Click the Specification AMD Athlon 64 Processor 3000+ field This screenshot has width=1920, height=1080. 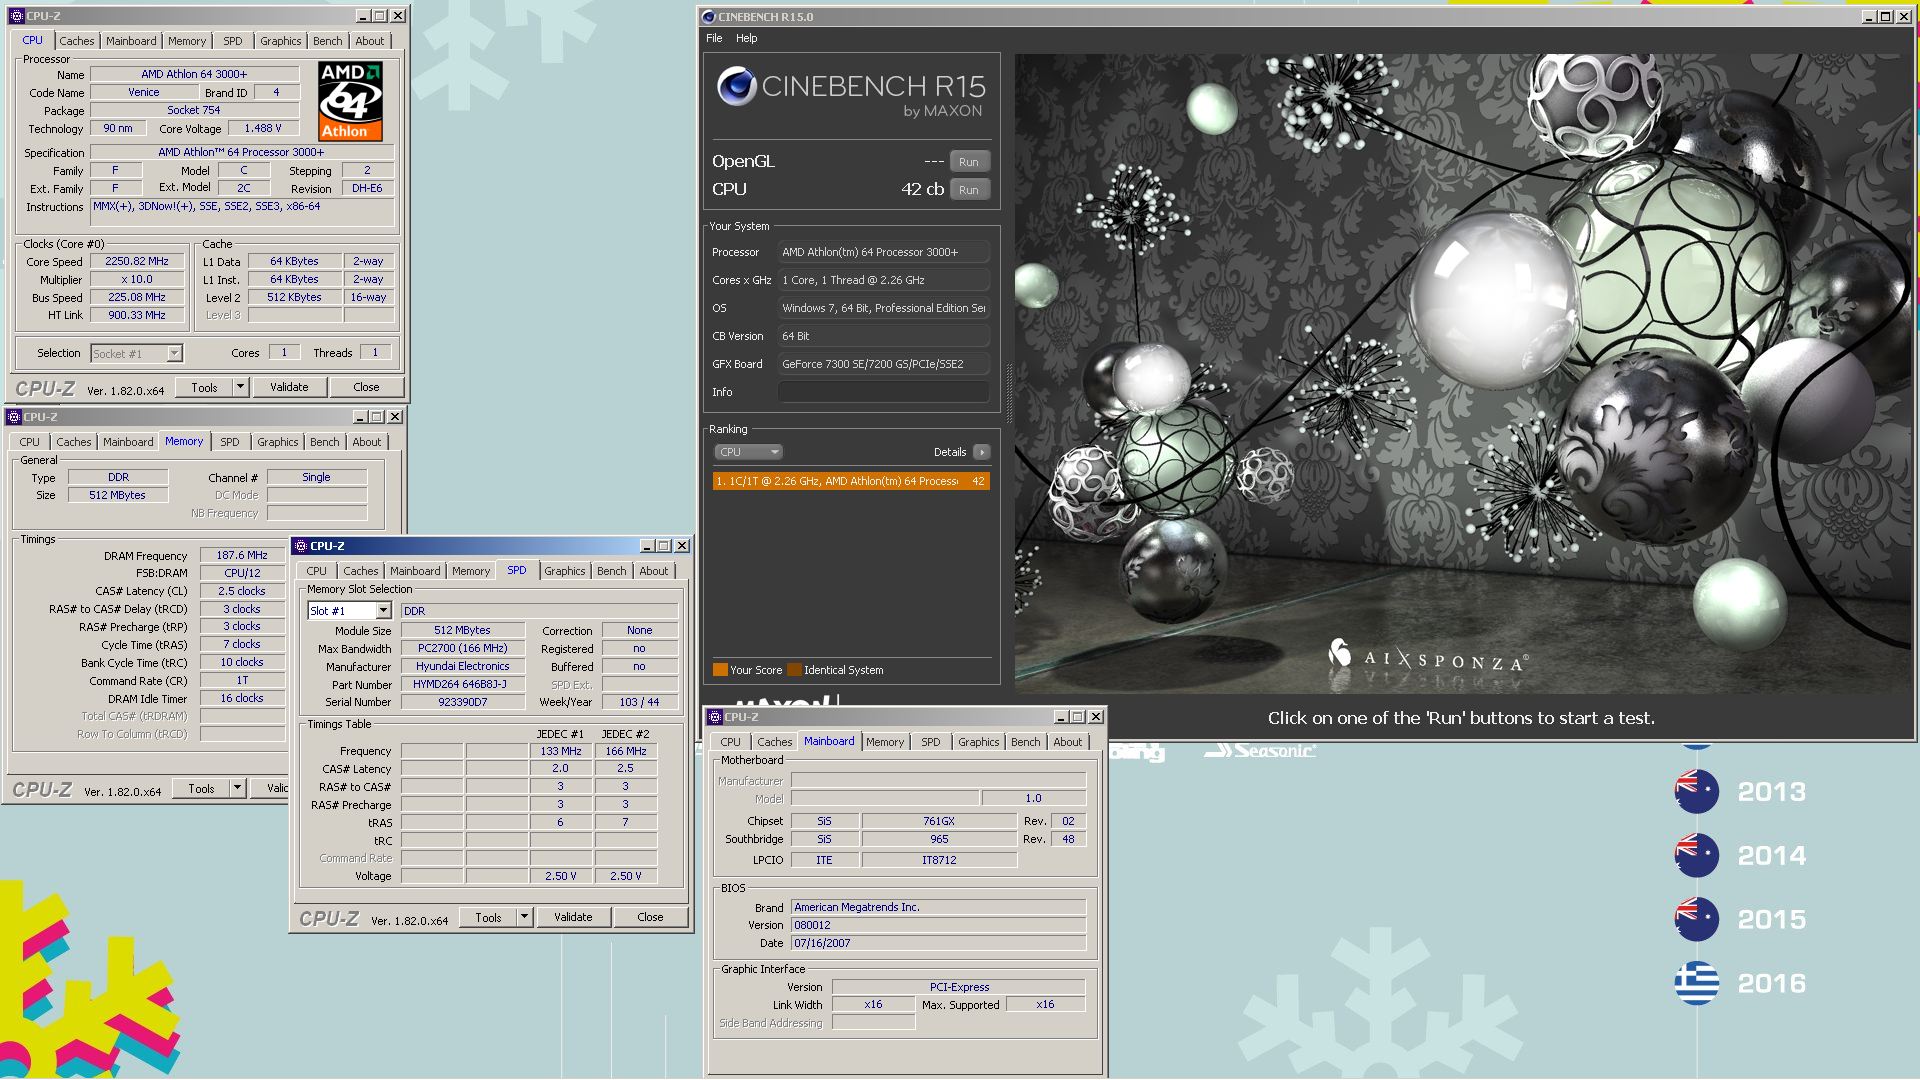(241, 153)
